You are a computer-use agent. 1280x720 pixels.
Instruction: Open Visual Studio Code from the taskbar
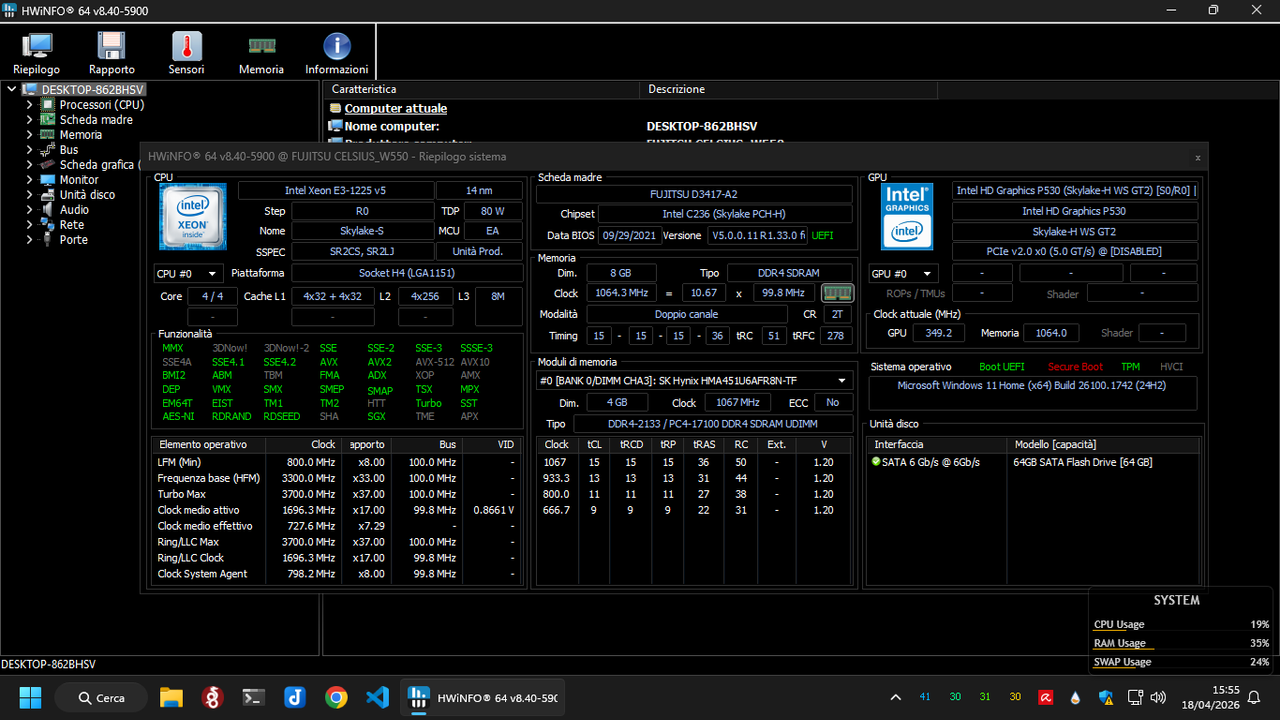[377, 697]
